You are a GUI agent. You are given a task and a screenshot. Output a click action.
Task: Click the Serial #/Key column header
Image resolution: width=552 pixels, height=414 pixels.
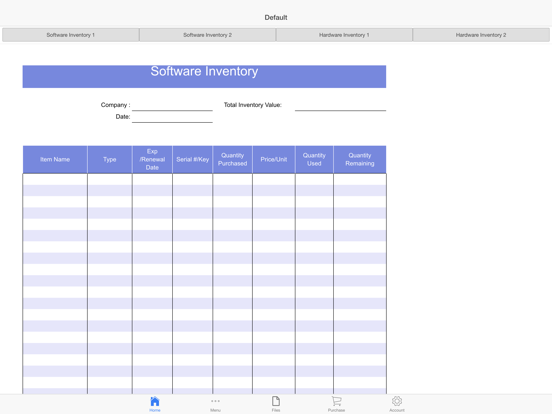(x=193, y=159)
